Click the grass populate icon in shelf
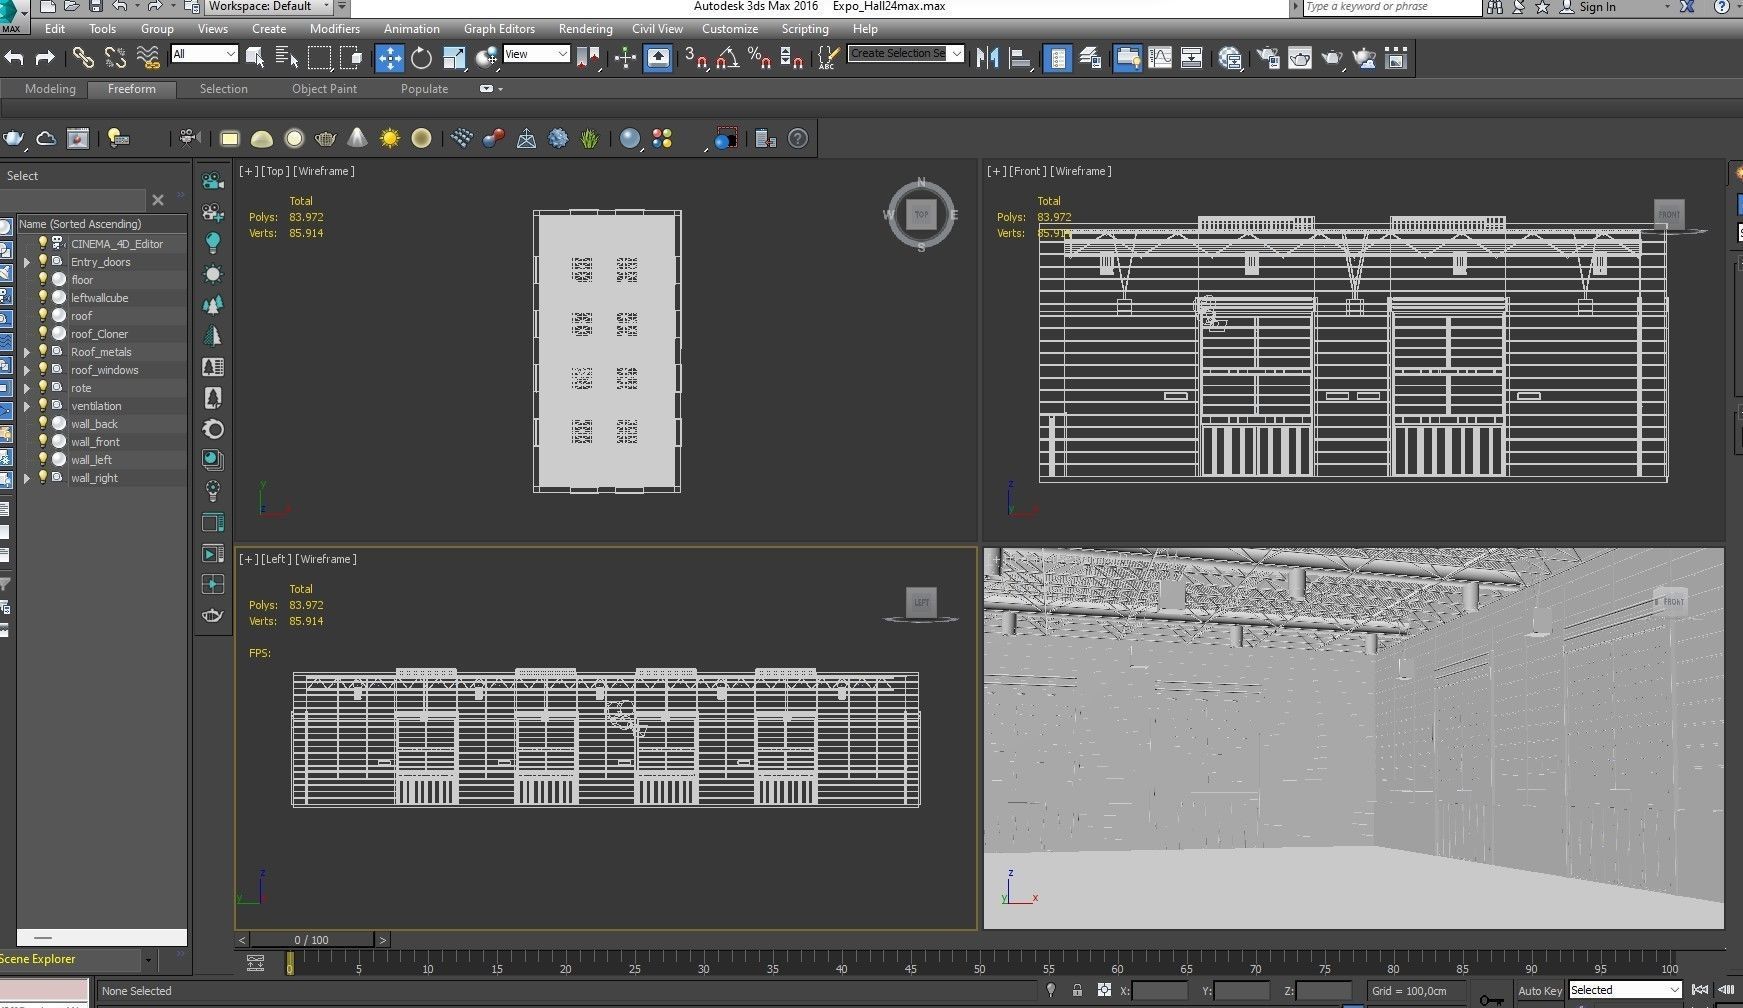The width and height of the screenshot is (1743, 1008). [x=589, y=139]
